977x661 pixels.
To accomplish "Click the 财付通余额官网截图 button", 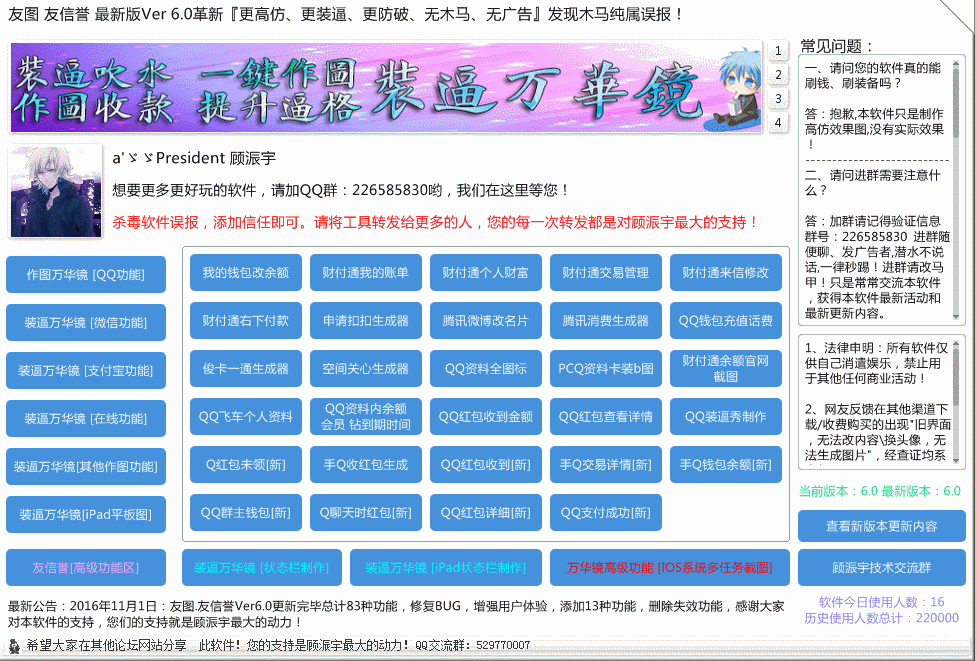I will point(726,368).
